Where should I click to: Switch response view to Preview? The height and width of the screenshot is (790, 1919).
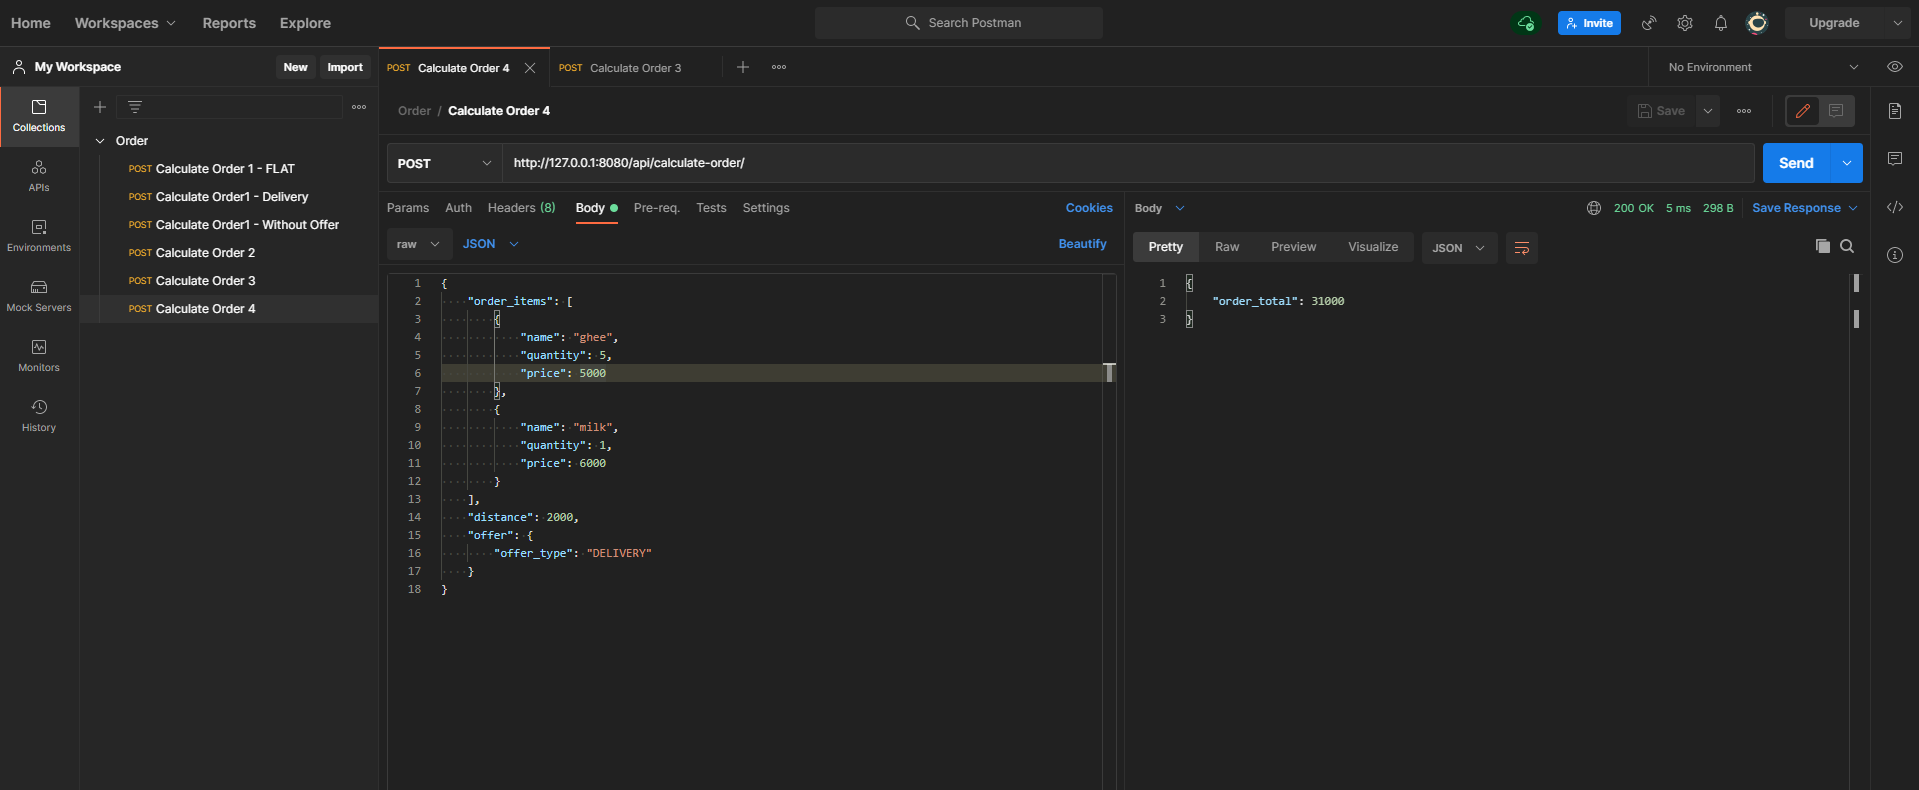click(1293, 247)
